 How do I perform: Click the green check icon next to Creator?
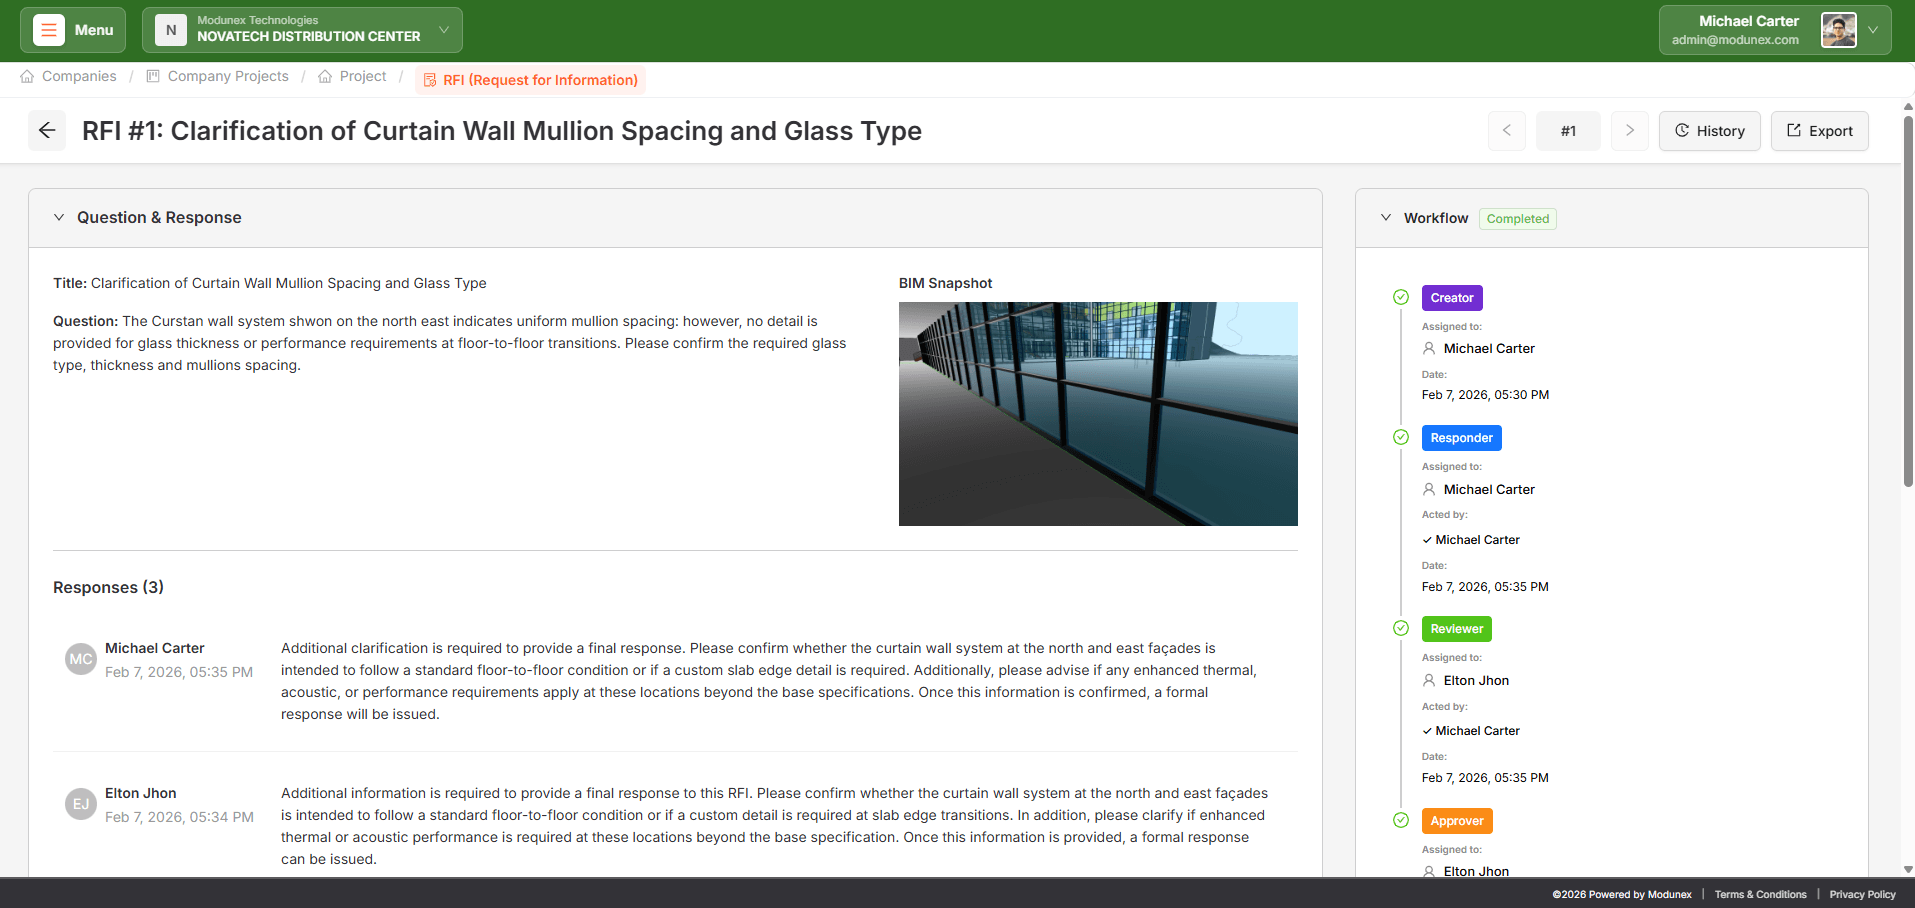(1401, 297)
